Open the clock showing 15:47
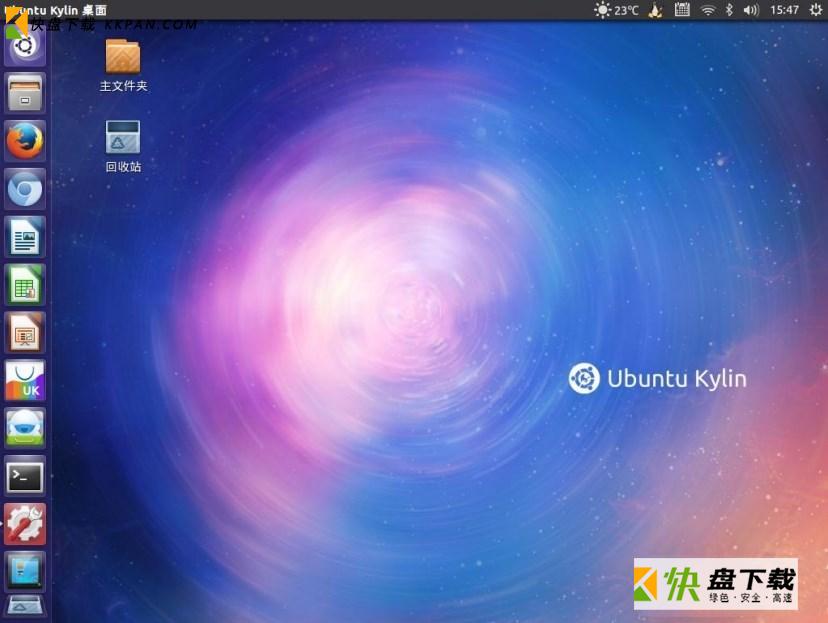828x623 pixels. [784, 10]
